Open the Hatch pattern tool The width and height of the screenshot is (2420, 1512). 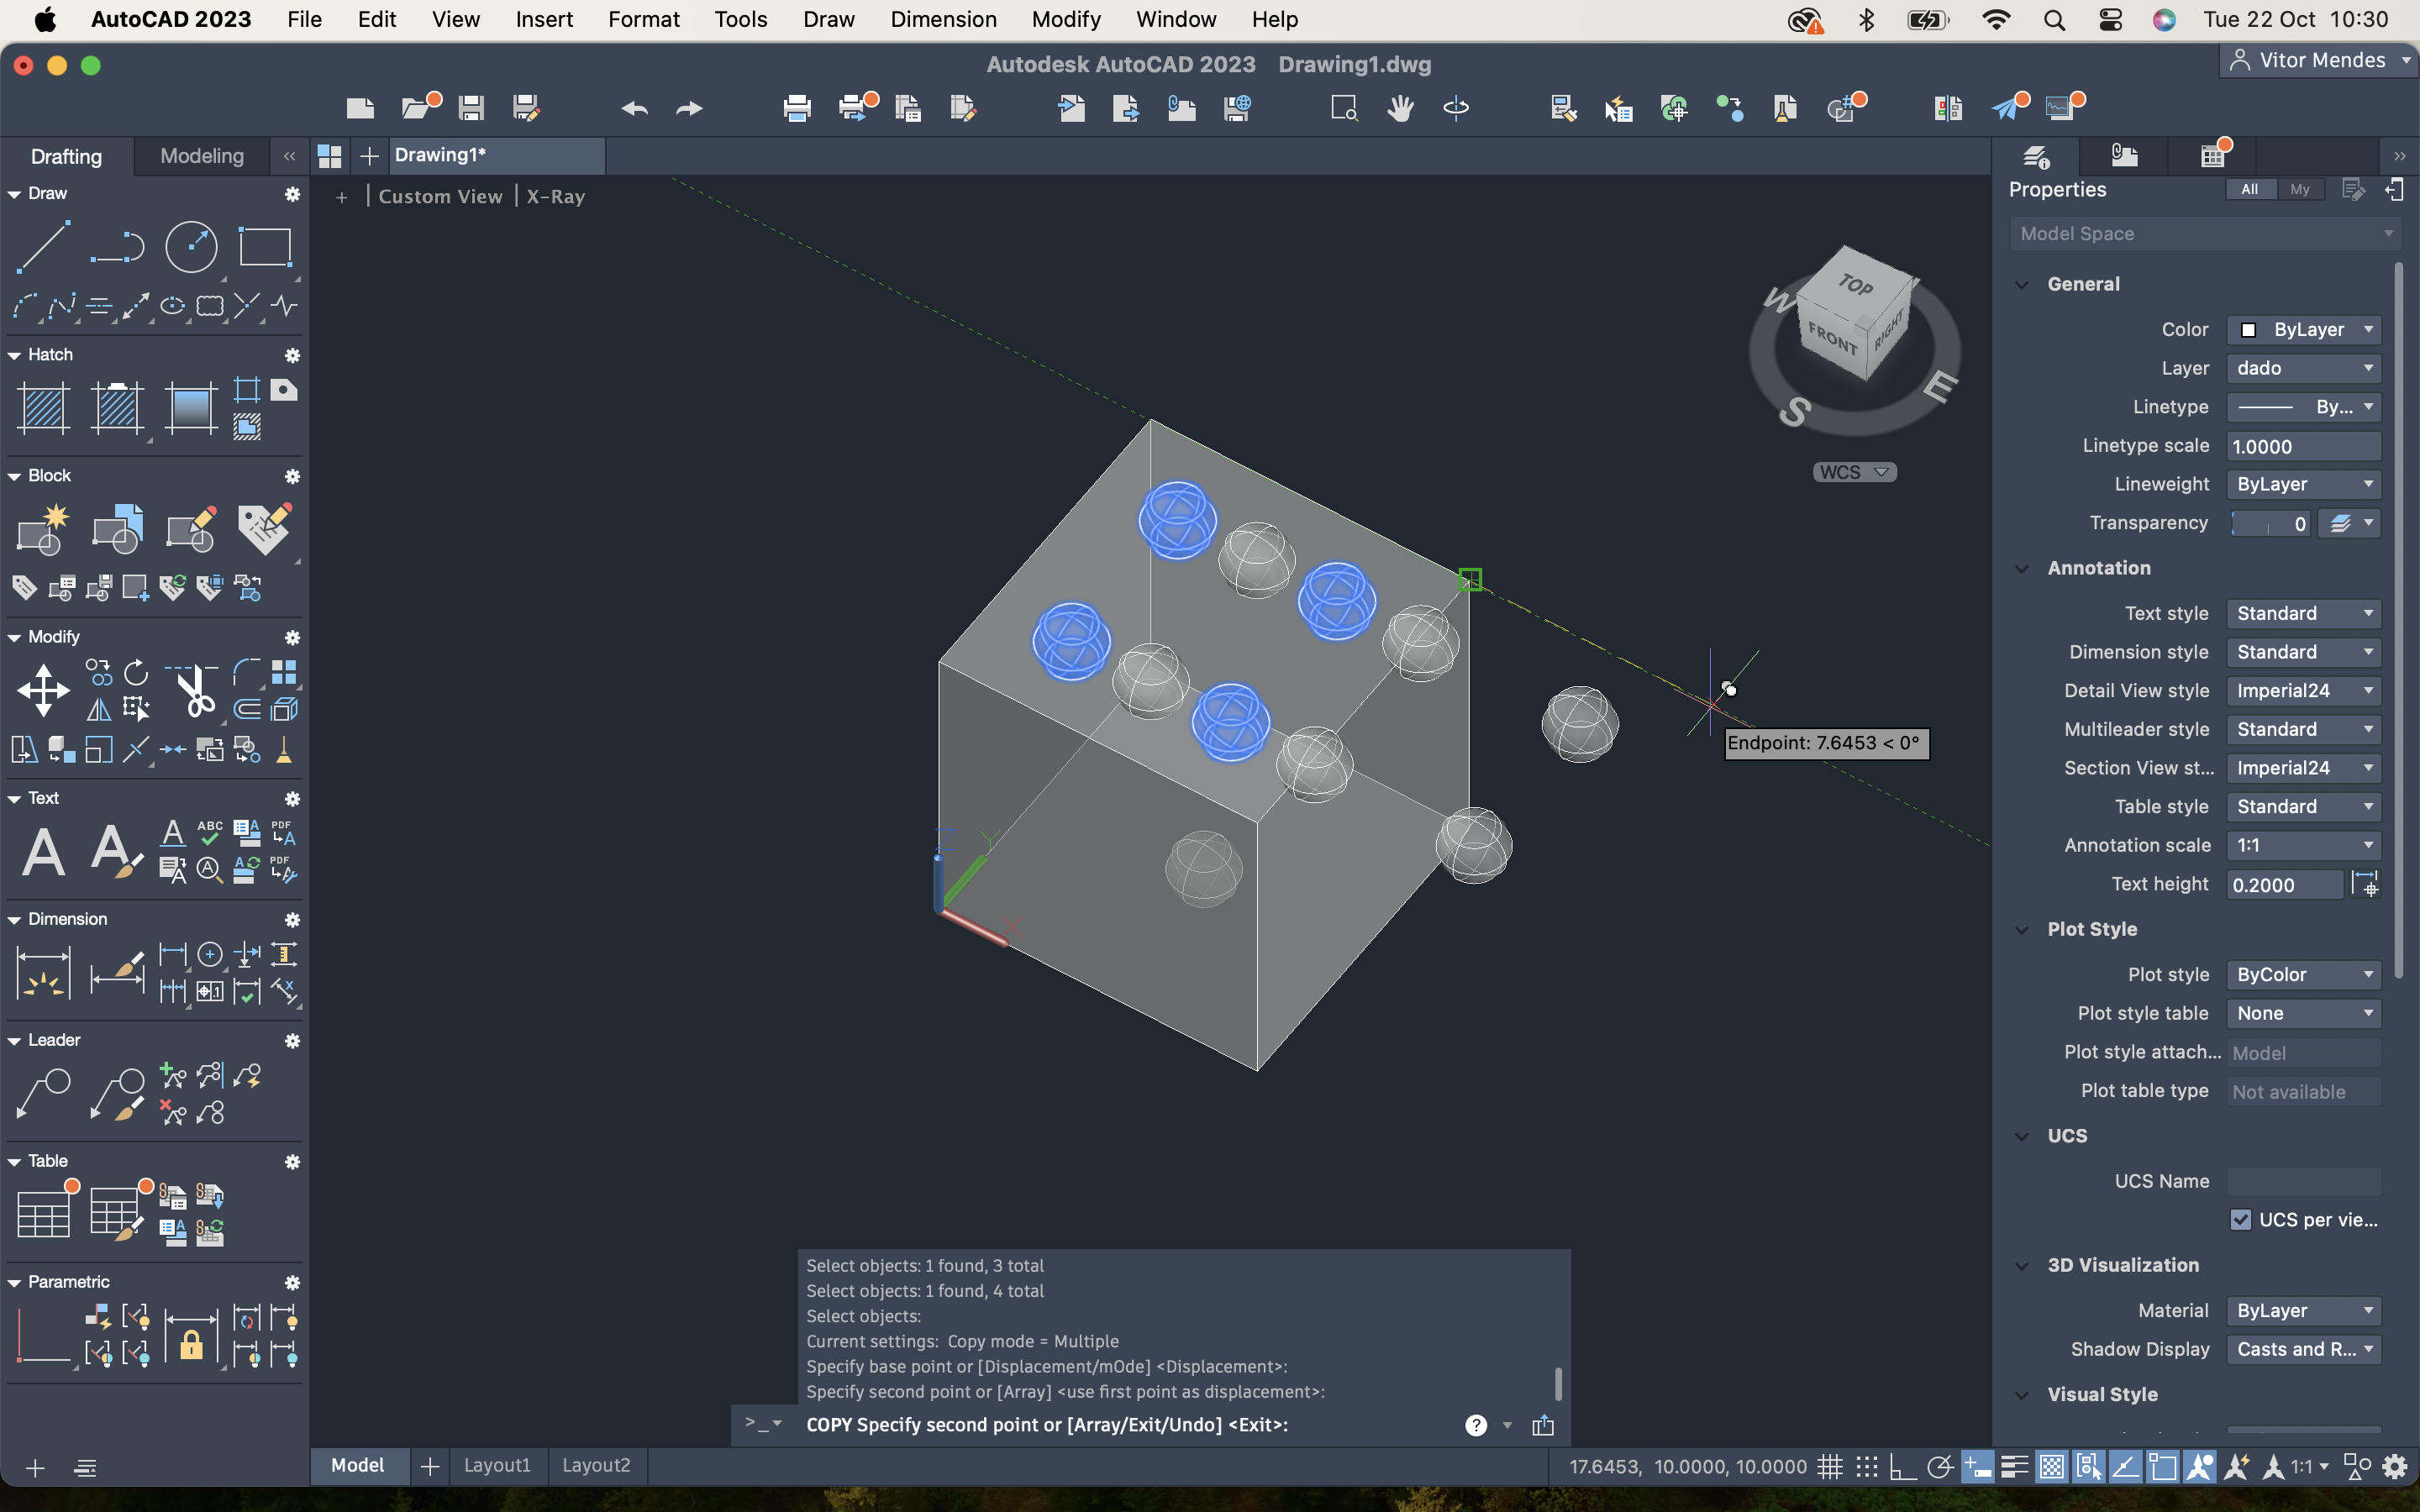click(43, 408)
